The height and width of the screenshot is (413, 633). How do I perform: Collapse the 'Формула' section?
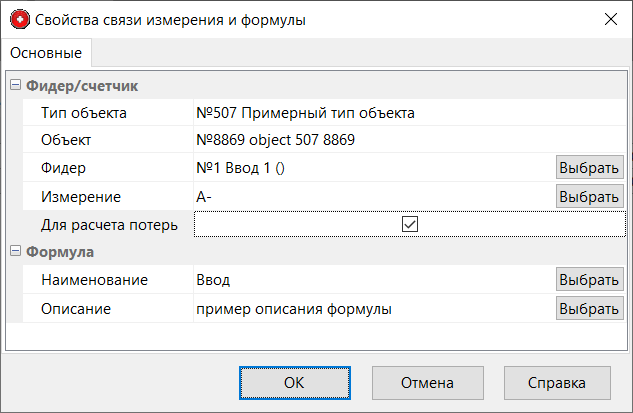pyautogui.click(x=14, y=252)
